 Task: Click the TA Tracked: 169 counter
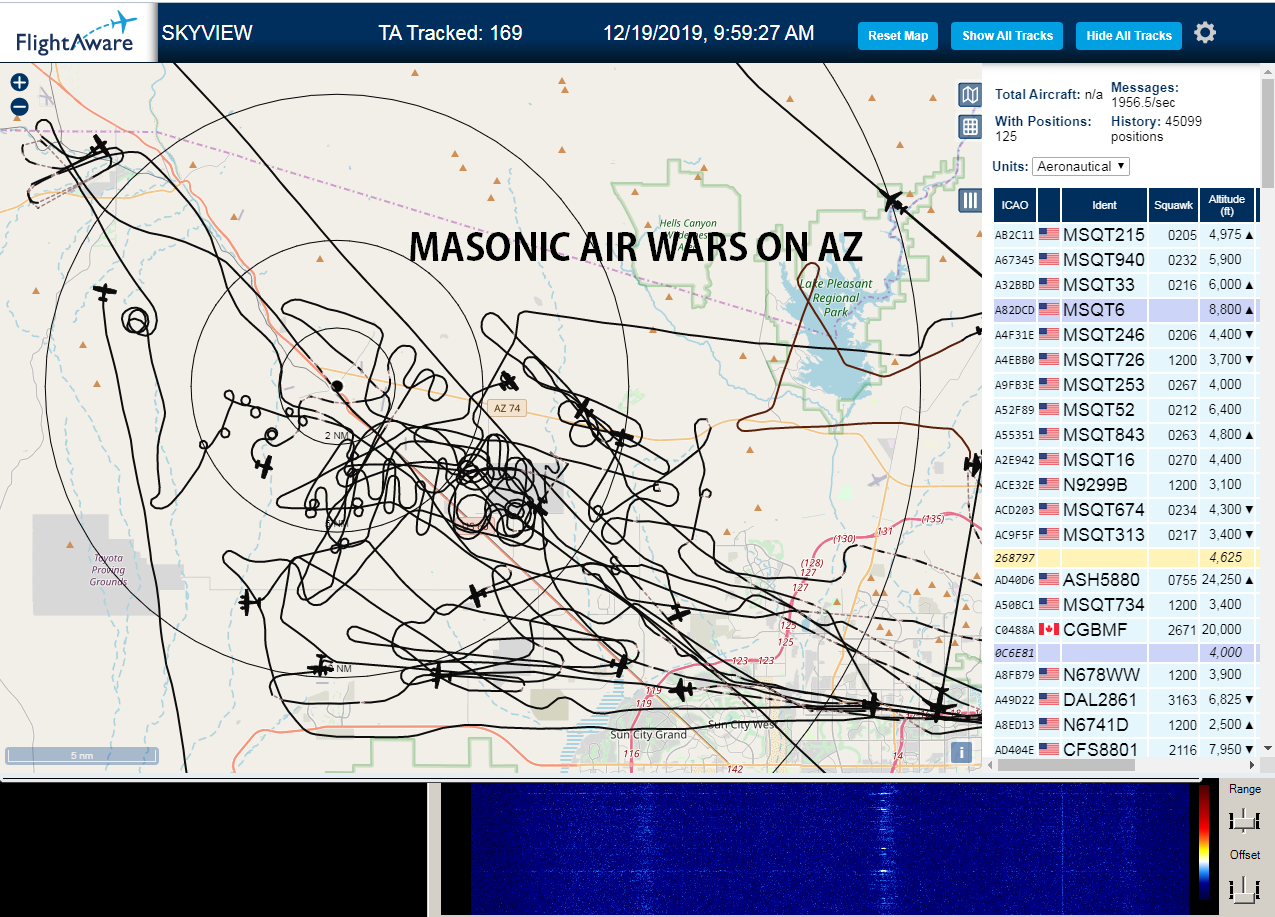coord(450,33)
